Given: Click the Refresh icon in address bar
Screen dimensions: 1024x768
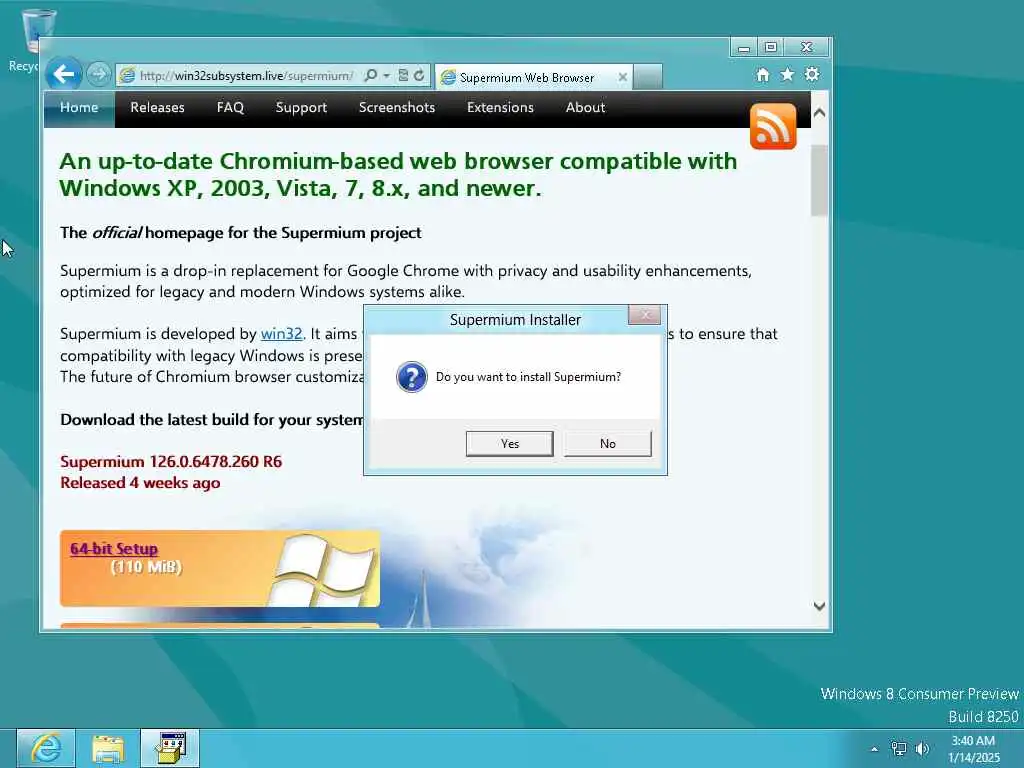Looking at the screenshot, I should point(419,76).
